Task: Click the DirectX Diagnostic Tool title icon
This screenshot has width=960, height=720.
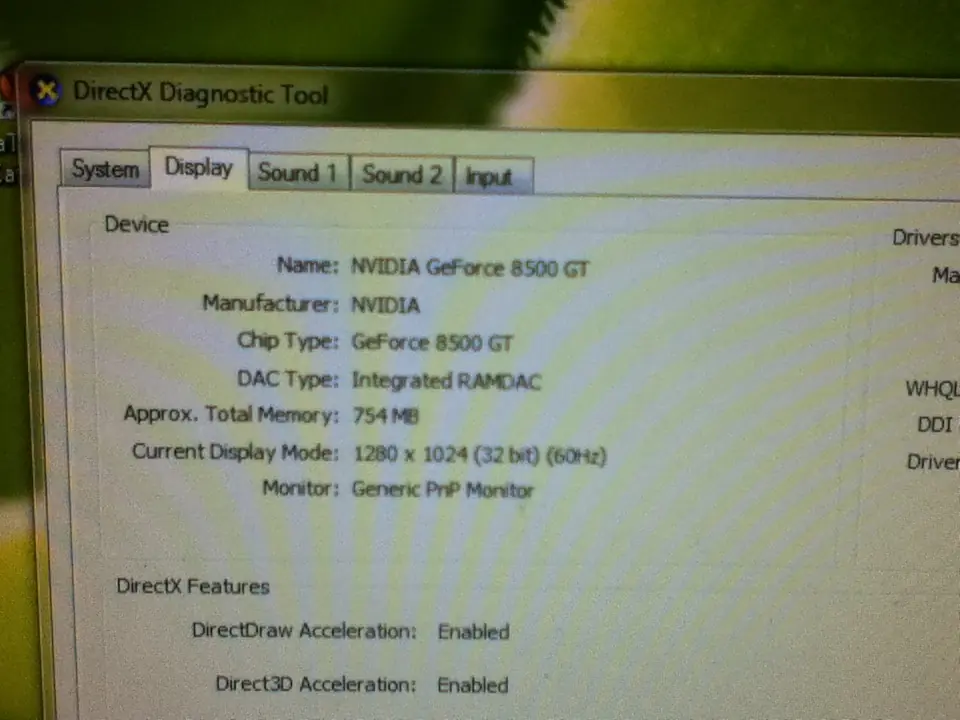Action: click(46, 91)
